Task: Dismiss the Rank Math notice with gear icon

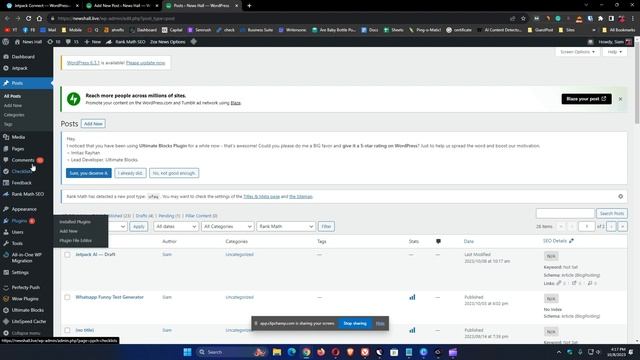Action: 620,196
